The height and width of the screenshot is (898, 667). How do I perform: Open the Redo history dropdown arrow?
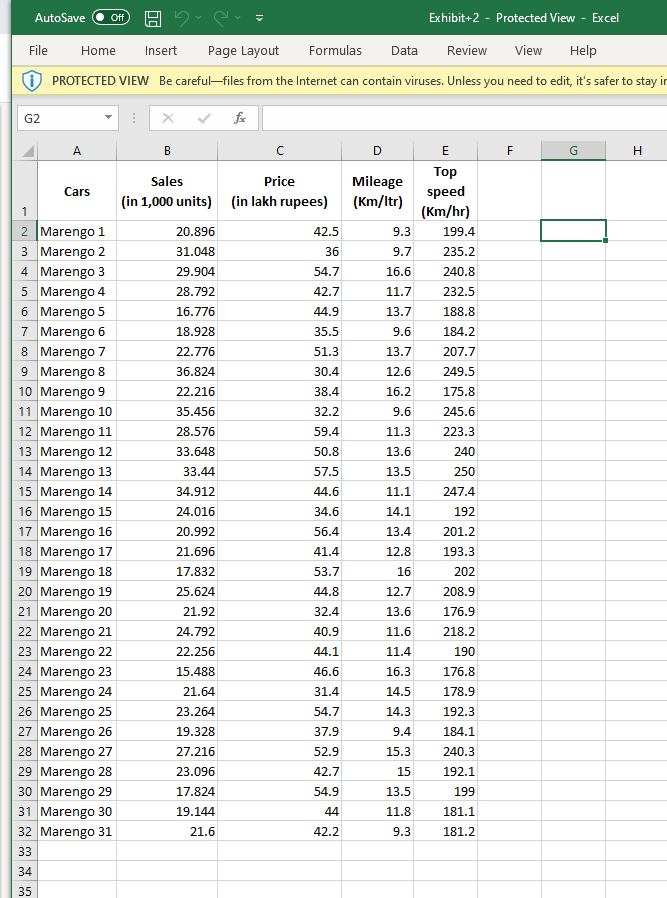(238, 18)
